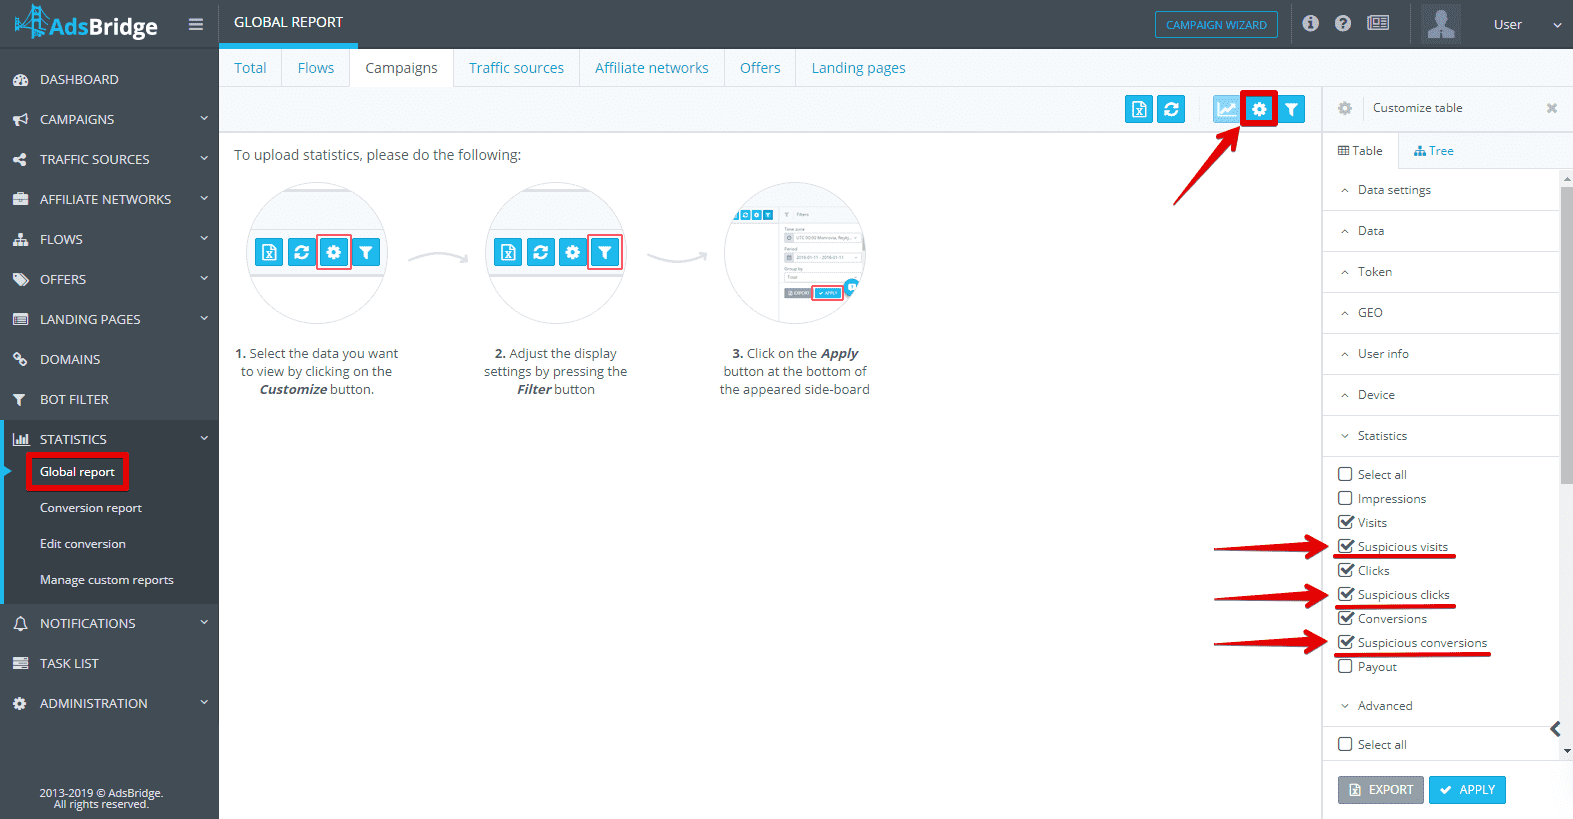Expand the Campaigns sidebar menu
Viewport: 1573px width, 819px height.
(109, 119)
